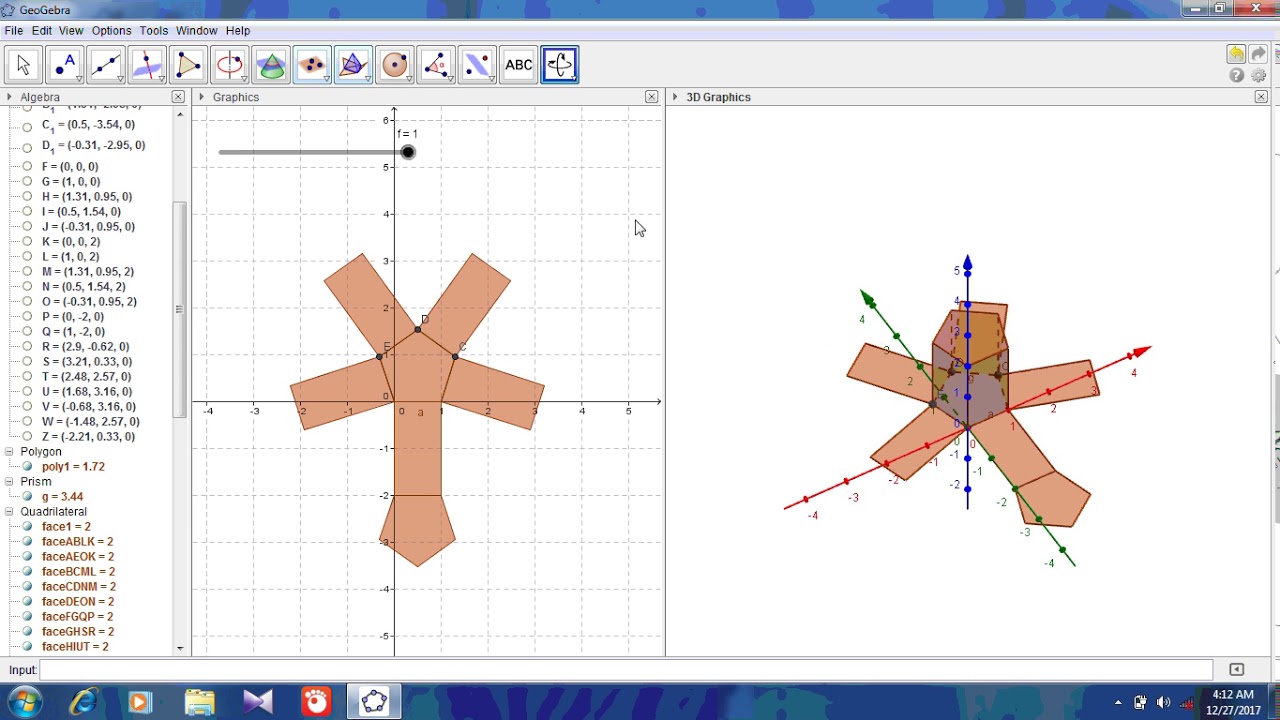Open the Angle tool dropdown arrow
The image size is (1280, 720).
450,79
